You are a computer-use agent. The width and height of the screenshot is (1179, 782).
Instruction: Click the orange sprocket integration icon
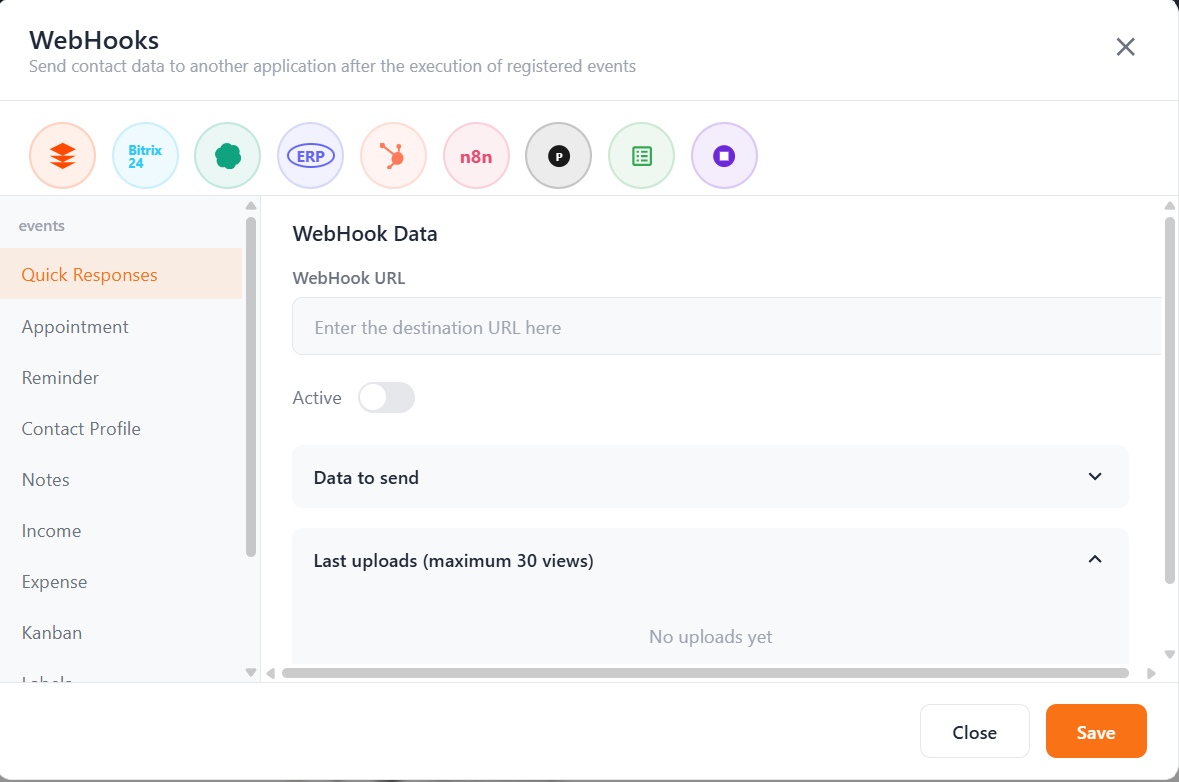pos(393,155)
